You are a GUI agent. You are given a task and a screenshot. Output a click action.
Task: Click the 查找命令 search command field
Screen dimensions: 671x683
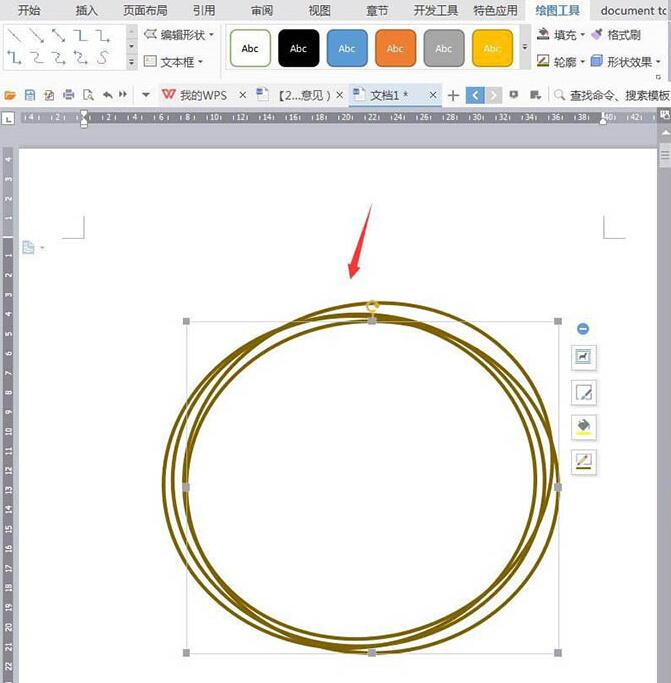pyautogui.click(x=615, y=96)
